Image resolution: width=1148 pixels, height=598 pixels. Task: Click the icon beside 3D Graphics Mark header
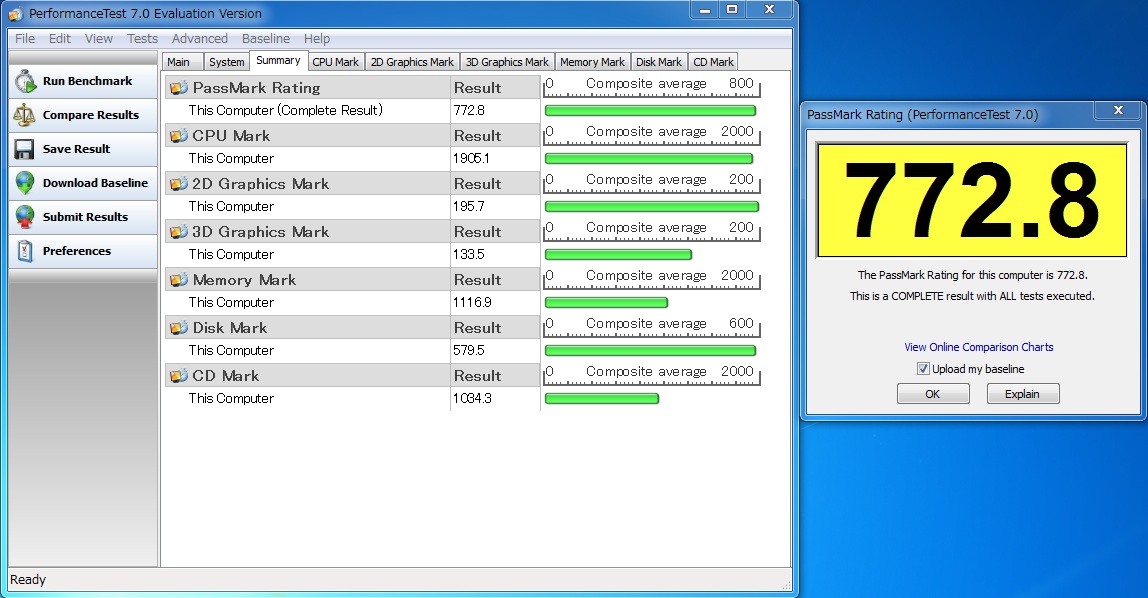tap(179, 232)
